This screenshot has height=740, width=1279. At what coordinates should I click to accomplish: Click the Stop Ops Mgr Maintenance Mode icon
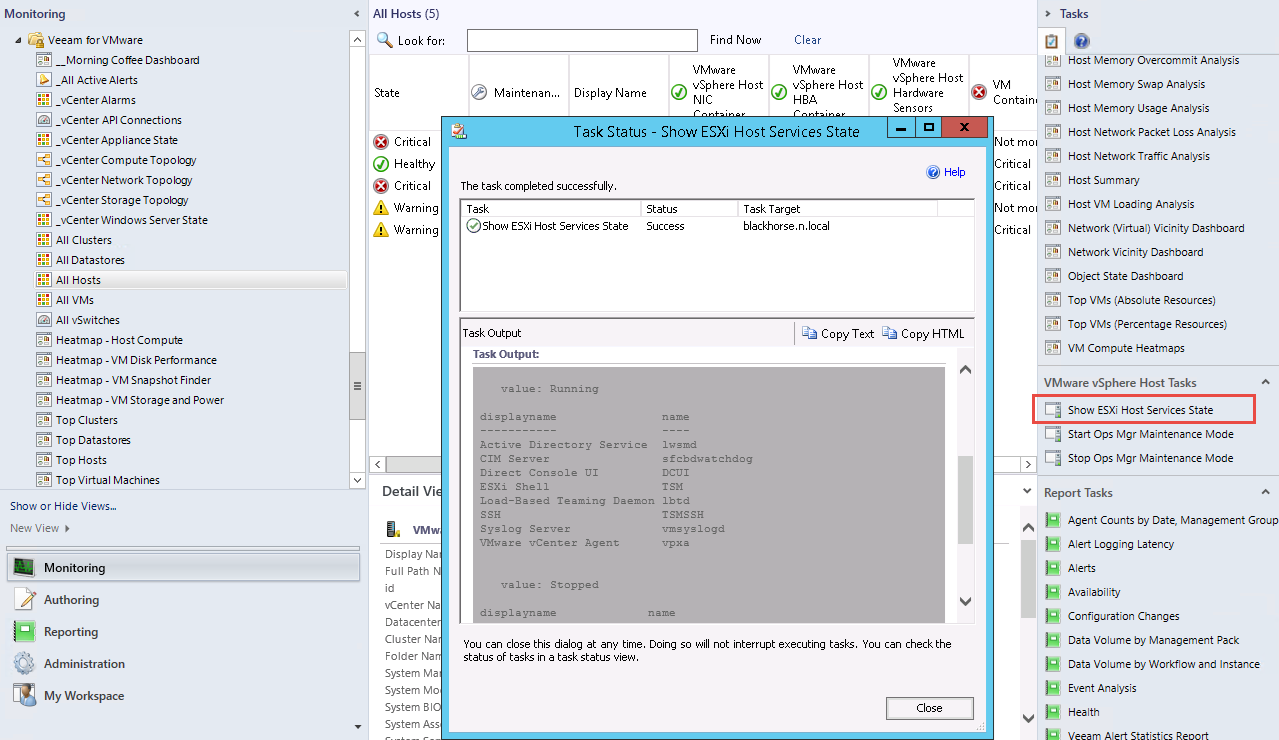click(1051, 458)
